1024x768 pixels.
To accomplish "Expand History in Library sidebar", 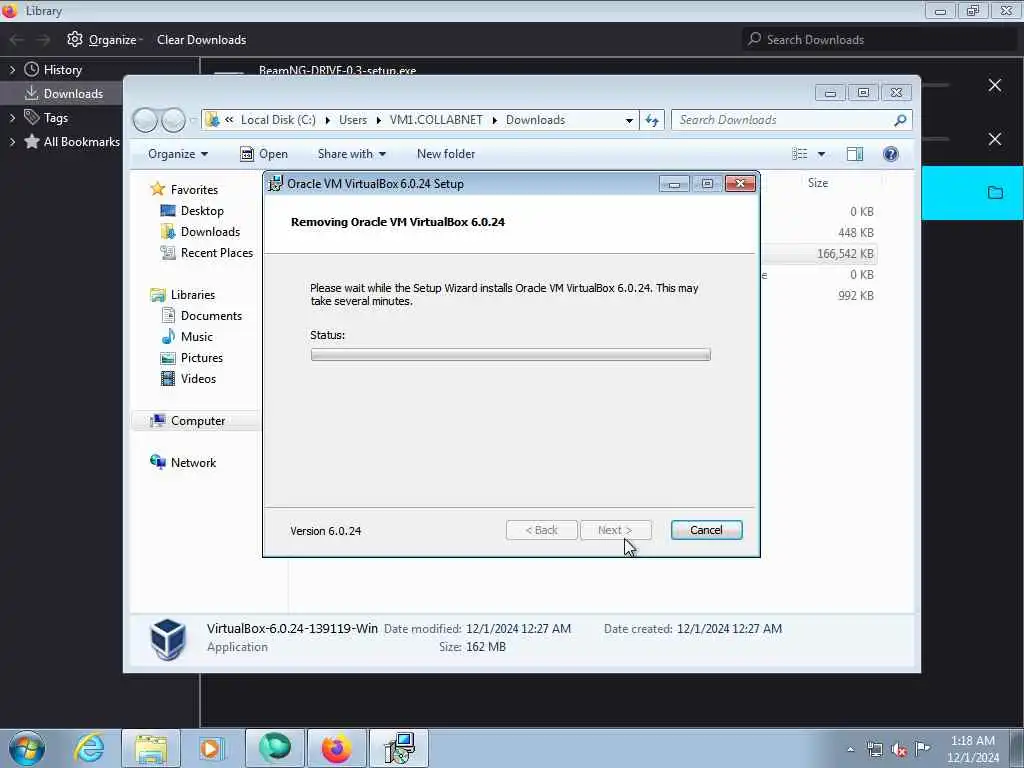I will (12, 70).
